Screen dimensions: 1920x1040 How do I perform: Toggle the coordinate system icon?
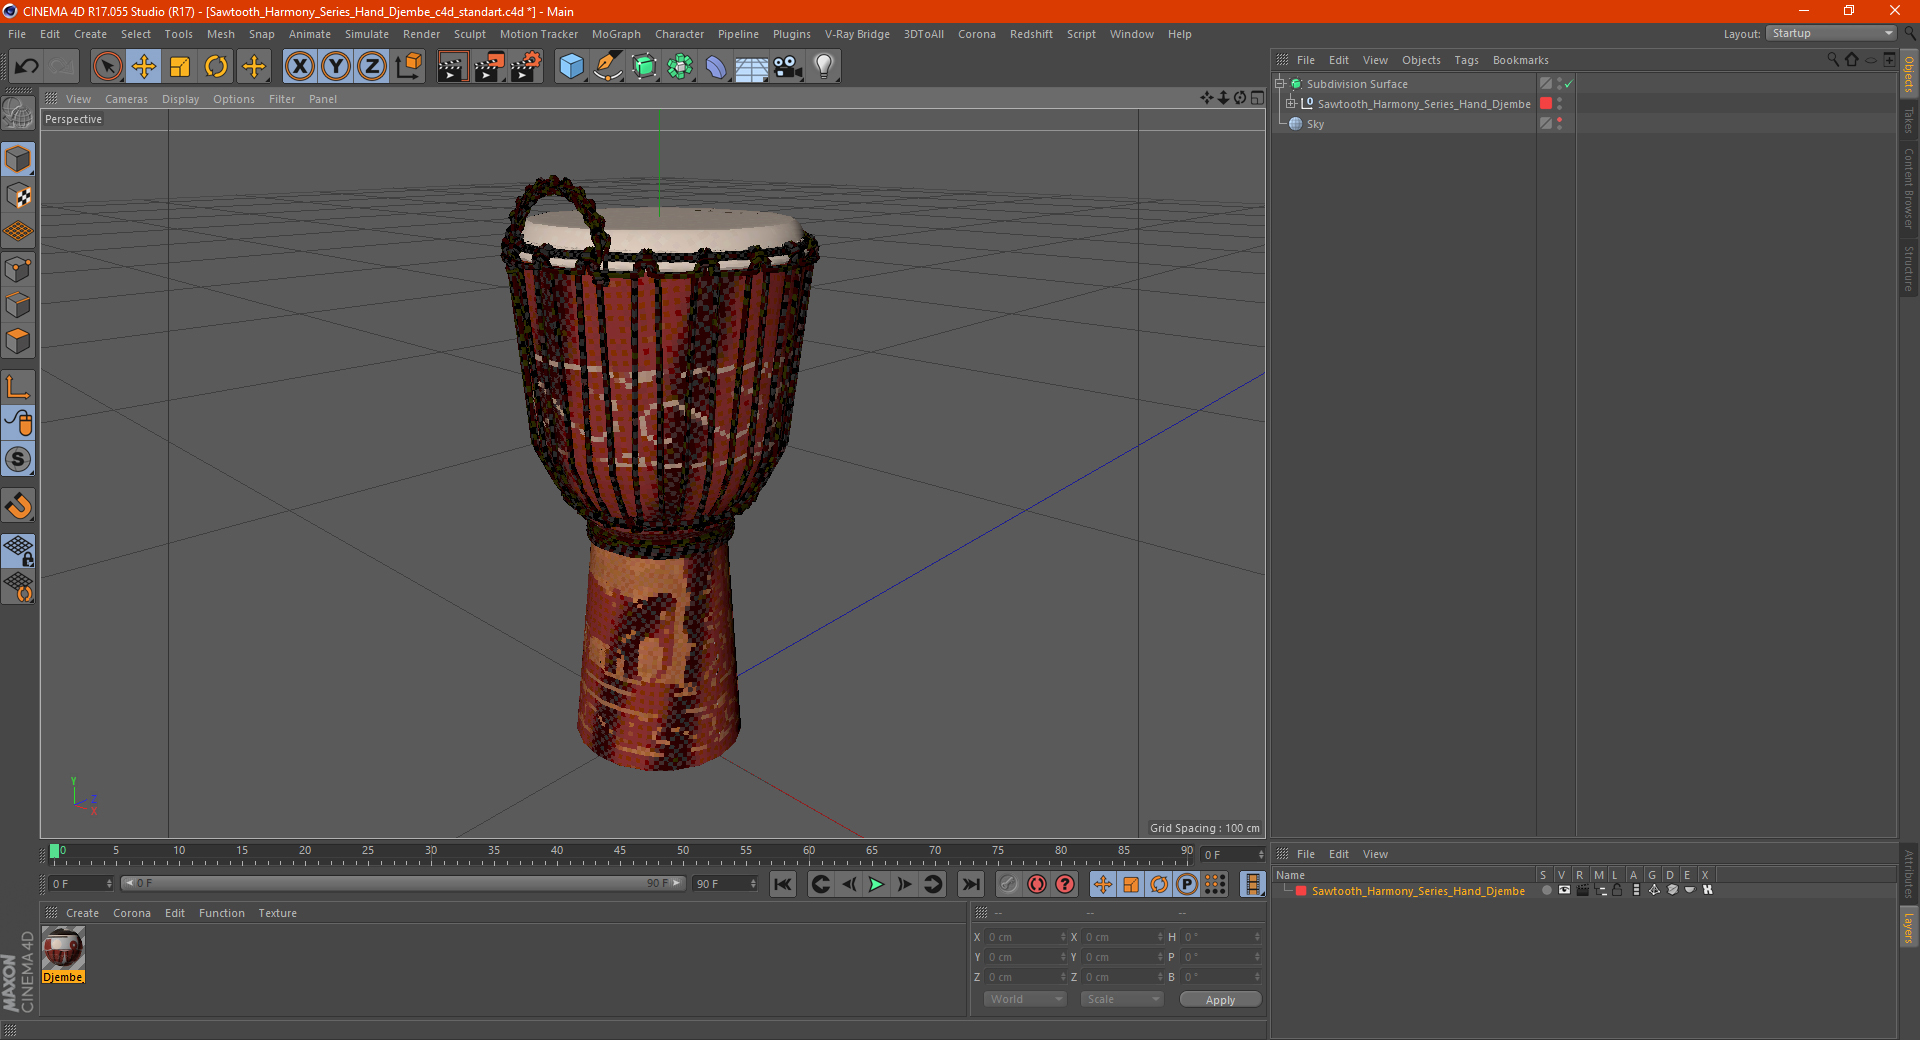pyautogui.click(x=408, y=67)
